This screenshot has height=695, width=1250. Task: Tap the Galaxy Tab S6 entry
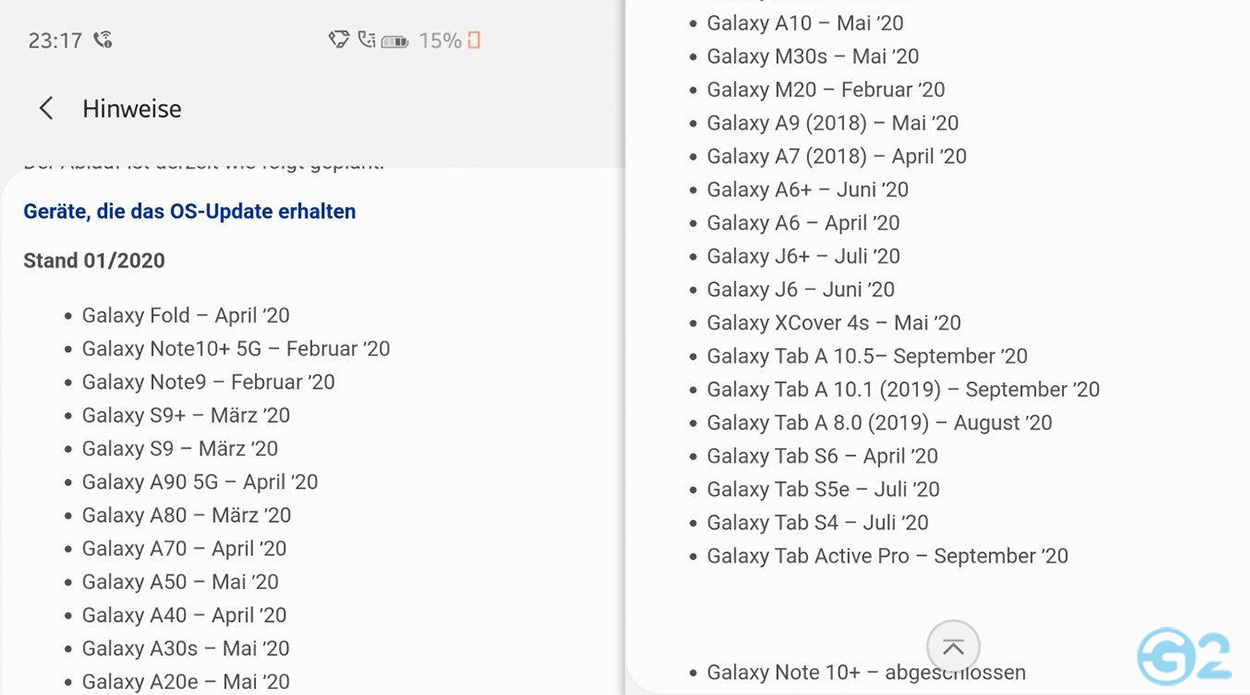(x=822, y=456)
